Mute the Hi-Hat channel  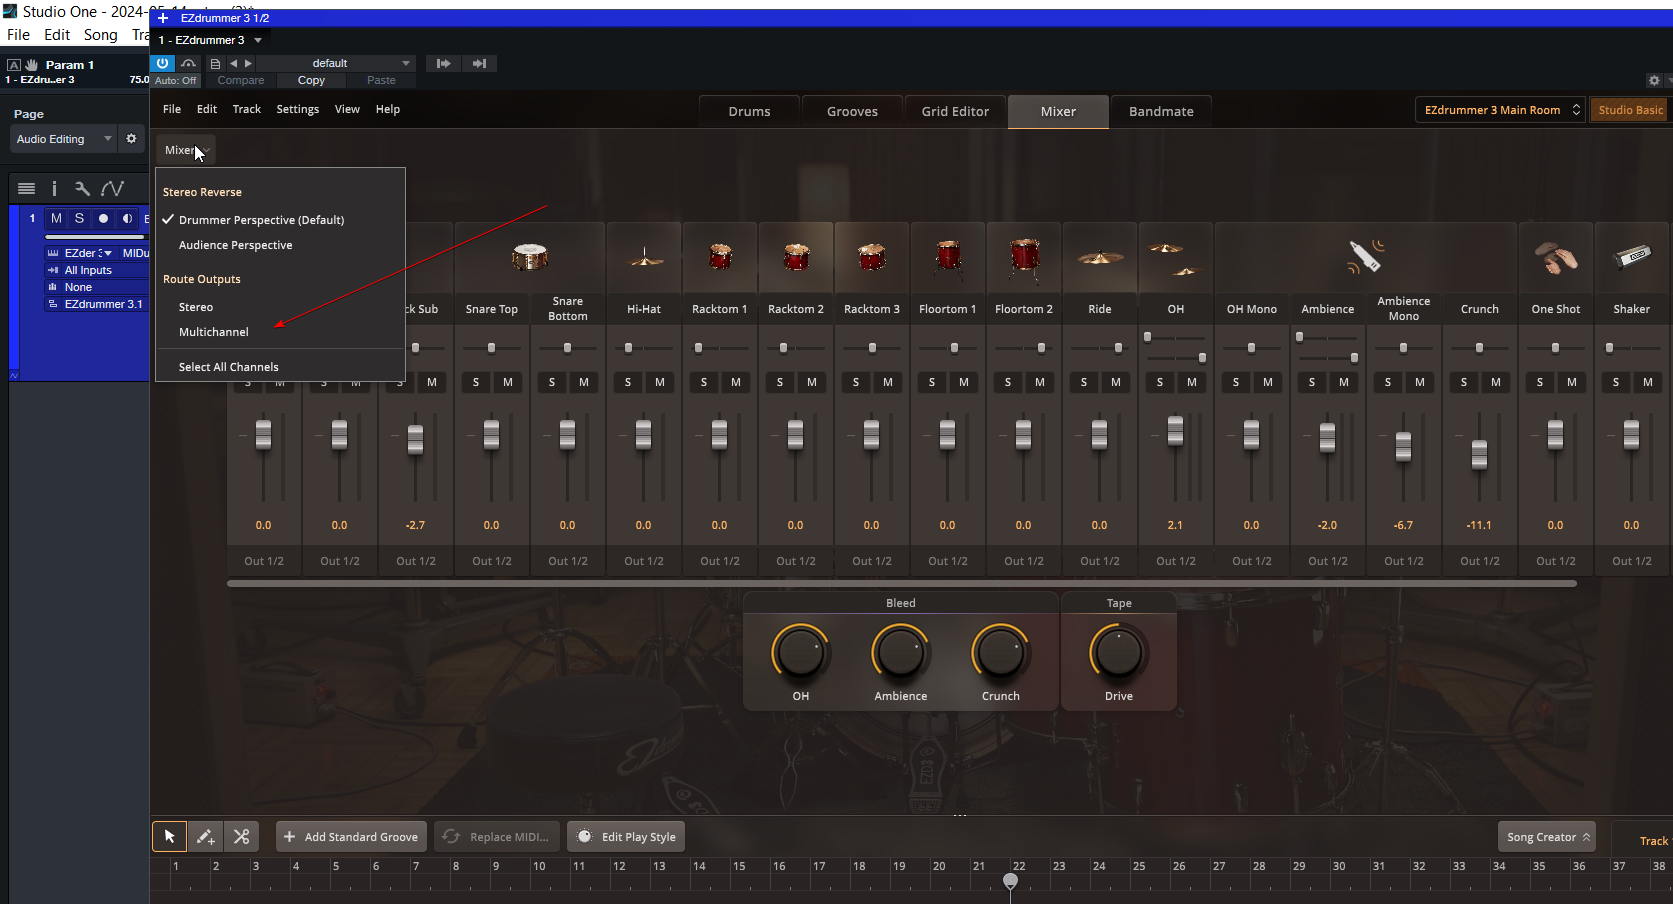click(660, 382)
